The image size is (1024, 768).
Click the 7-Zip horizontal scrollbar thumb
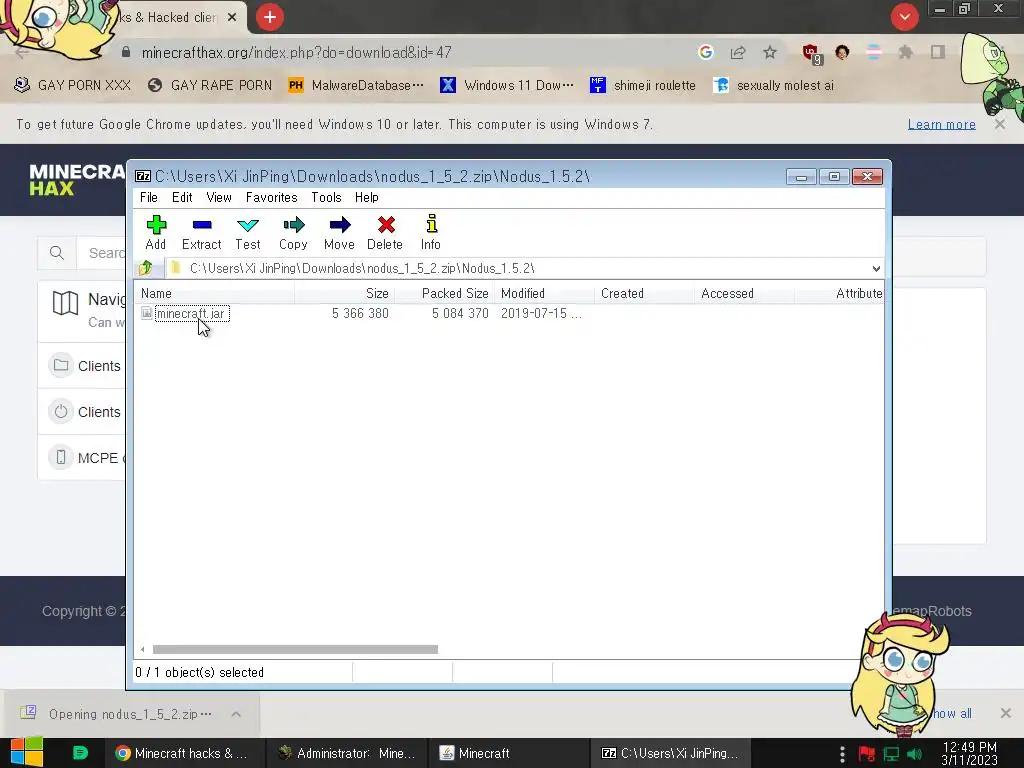point(295,649)
